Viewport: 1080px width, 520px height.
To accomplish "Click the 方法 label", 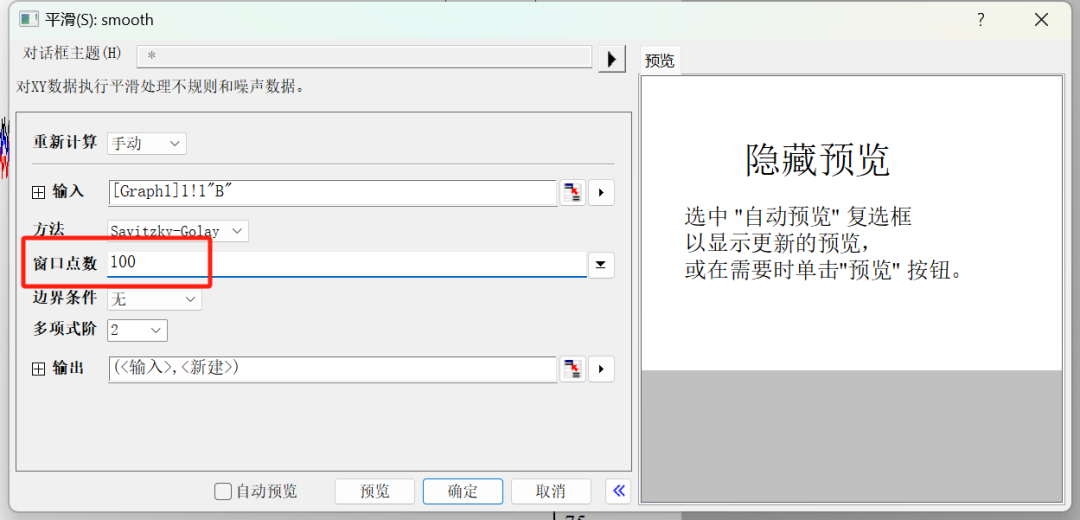I will point(49,229).
